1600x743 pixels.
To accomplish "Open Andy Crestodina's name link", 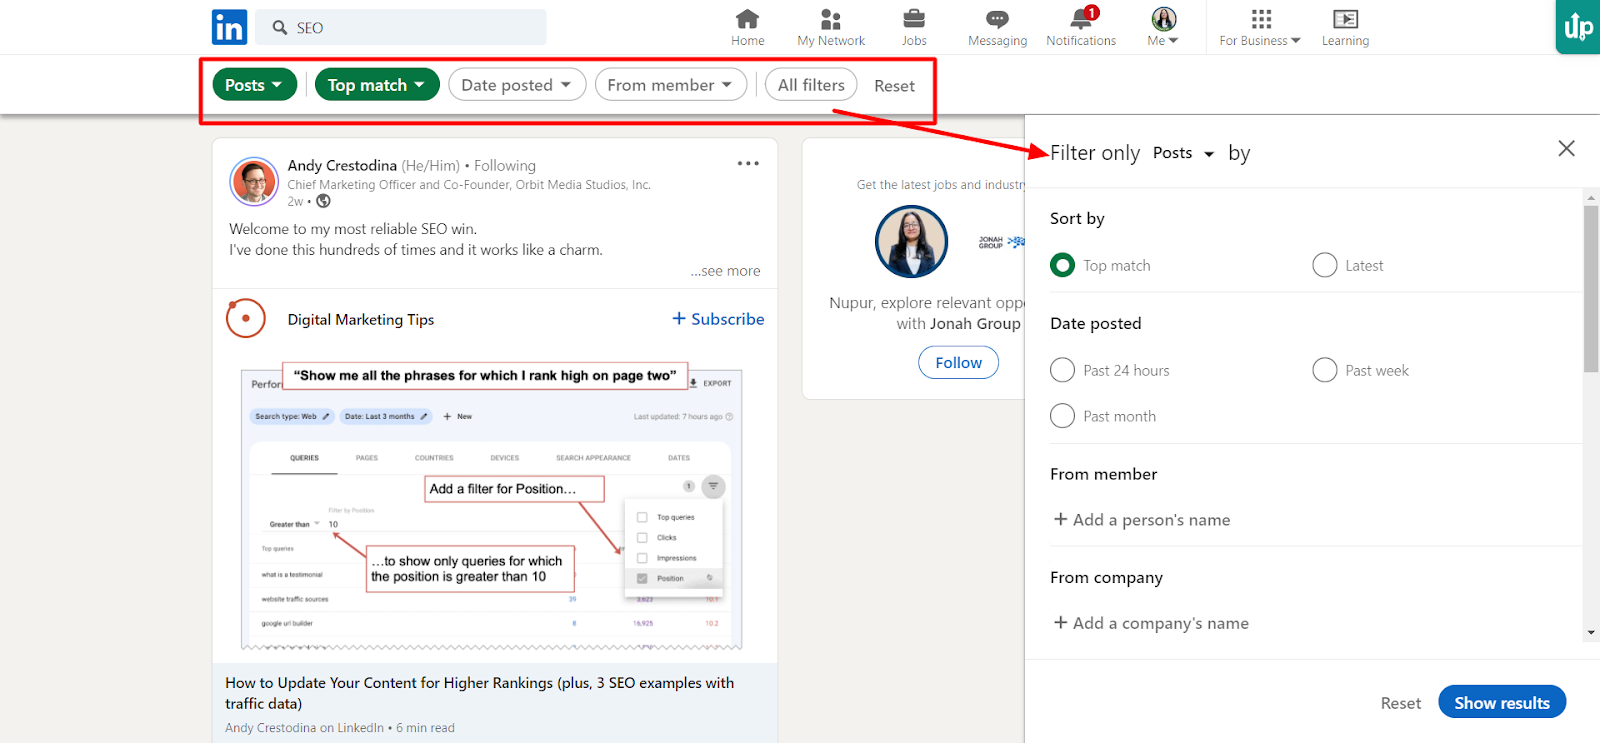I will [x=342, y=165].
